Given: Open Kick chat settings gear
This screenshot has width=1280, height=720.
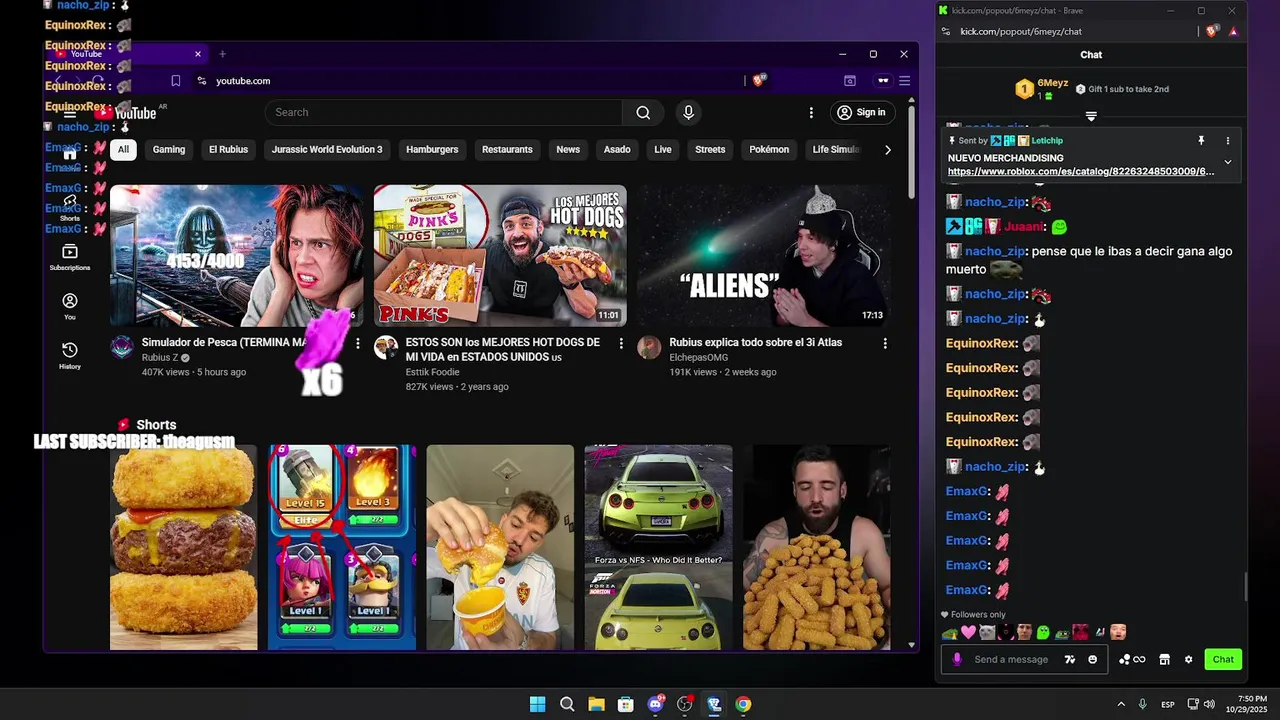Looking at the screenshot, I should (1188, 659).
